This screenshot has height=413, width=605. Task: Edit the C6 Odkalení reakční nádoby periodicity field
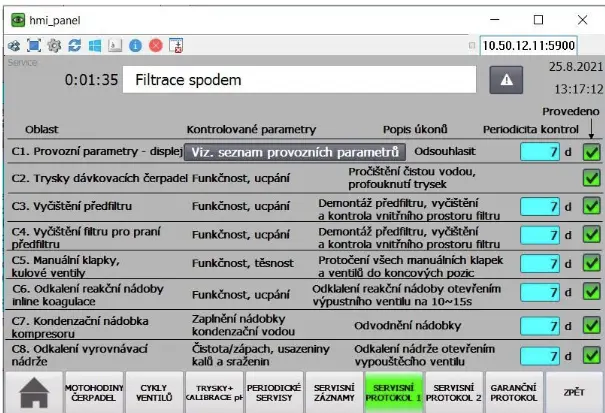540,292
